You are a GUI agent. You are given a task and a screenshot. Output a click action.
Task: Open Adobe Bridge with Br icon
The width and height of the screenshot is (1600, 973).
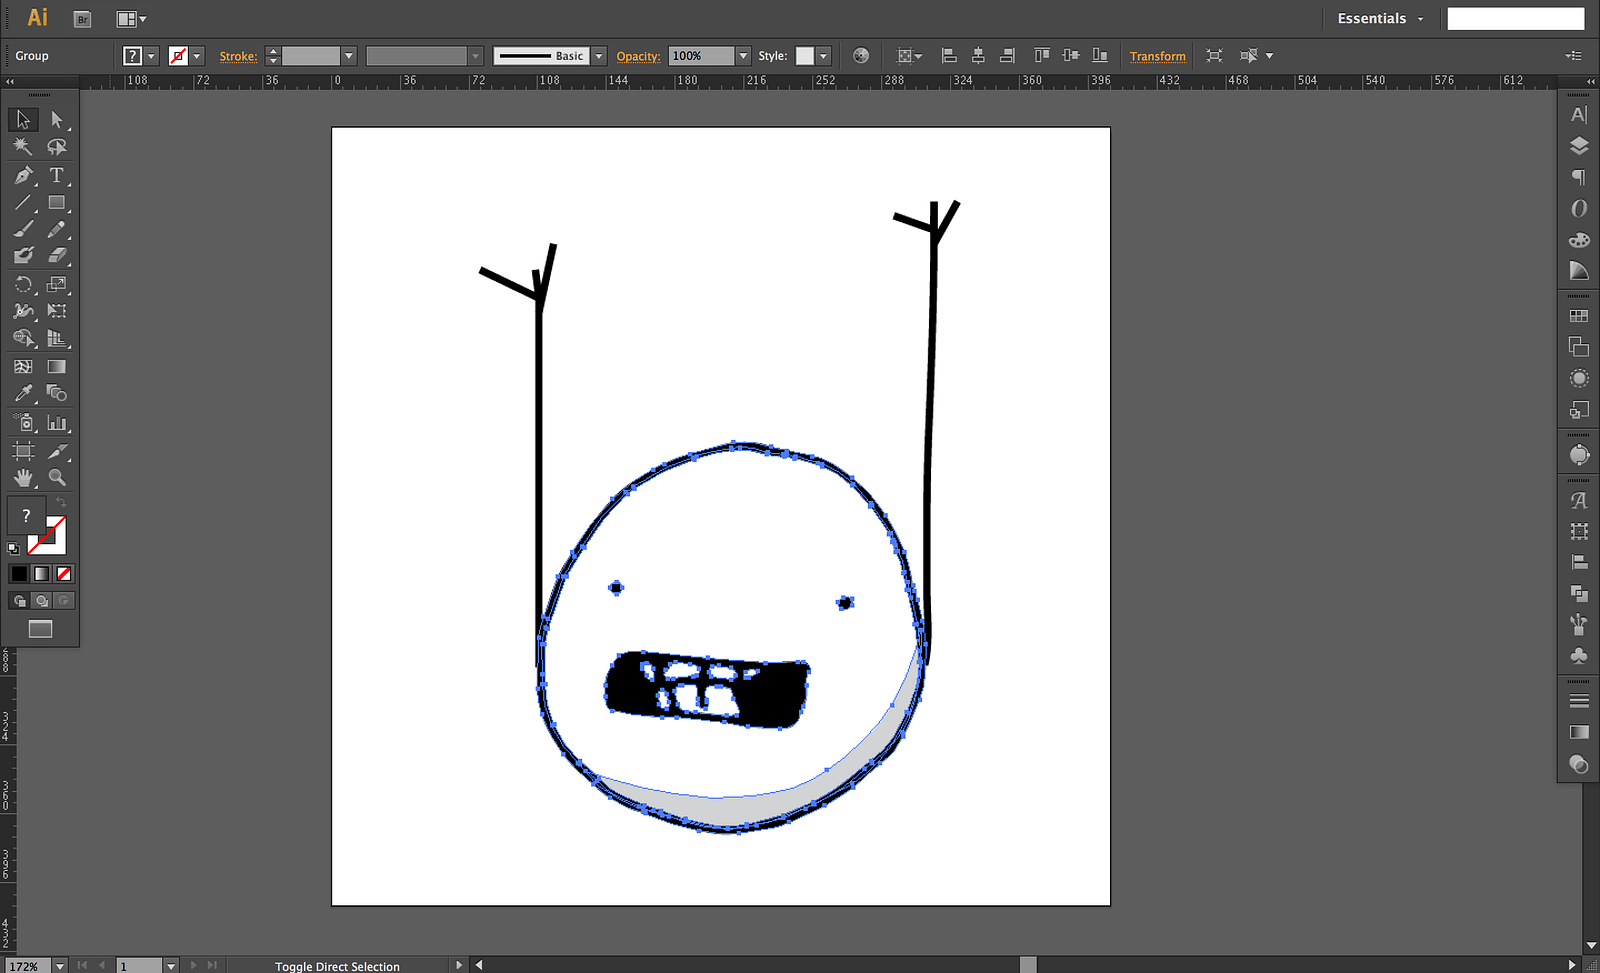pyautogui.click(x=83, y=19)
